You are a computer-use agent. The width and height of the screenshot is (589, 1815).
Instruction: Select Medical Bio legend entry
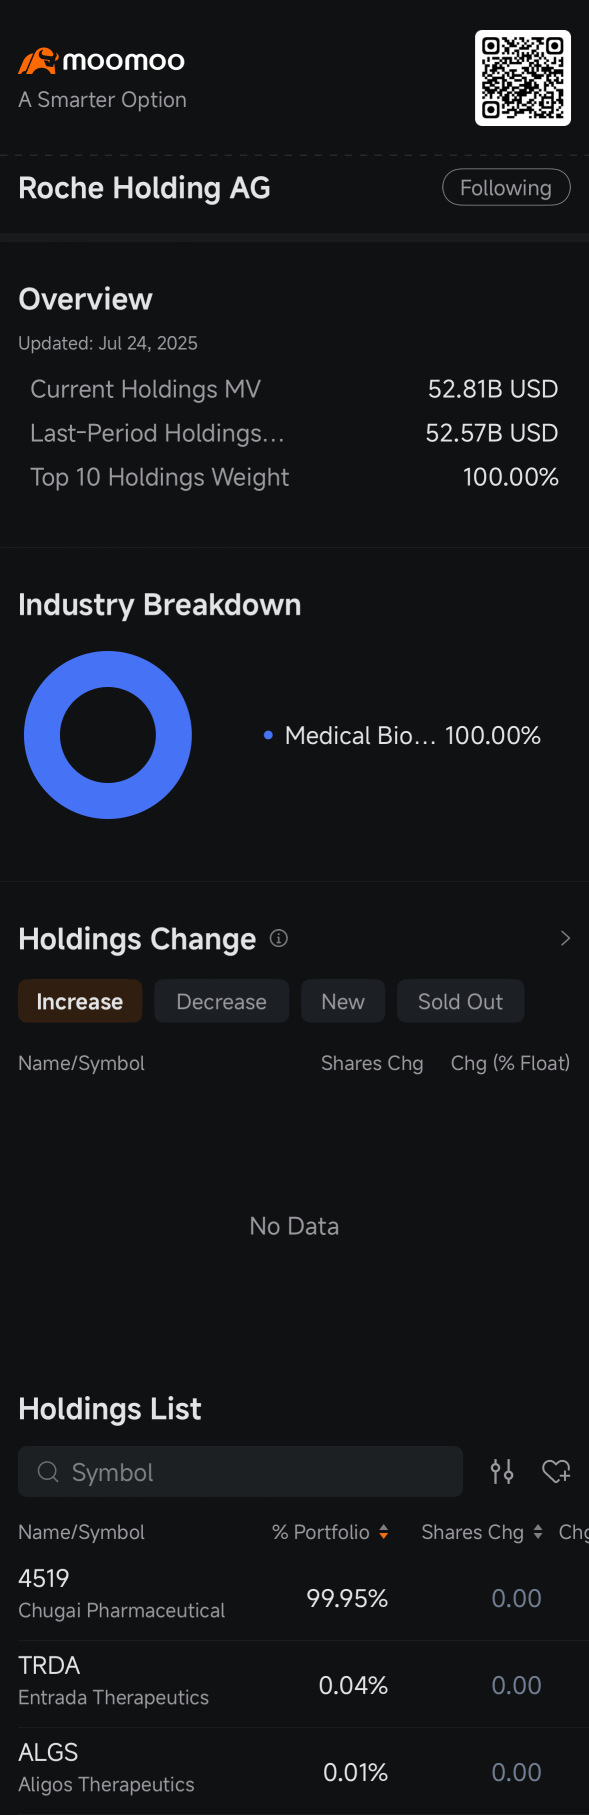402,736
